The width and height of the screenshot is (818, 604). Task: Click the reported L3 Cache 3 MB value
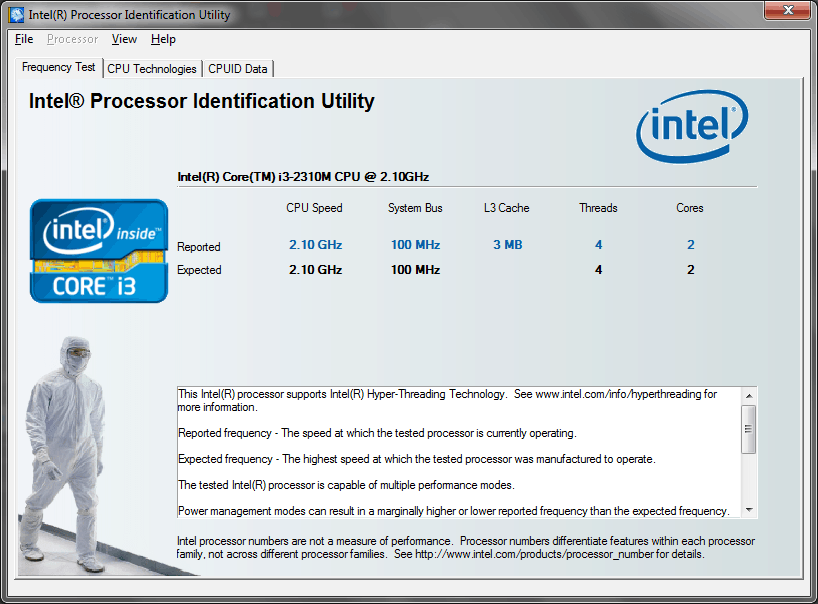508,245
